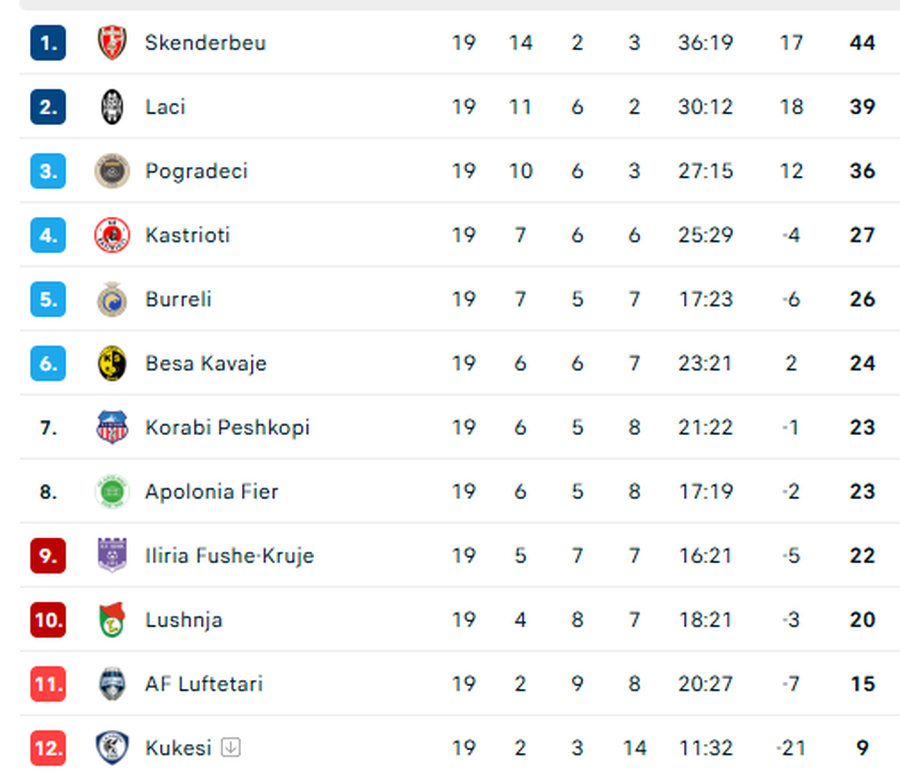Click the Iliria Fushe-Kruje purple crest
Screen dimensions: 900x773
[112, 555]
